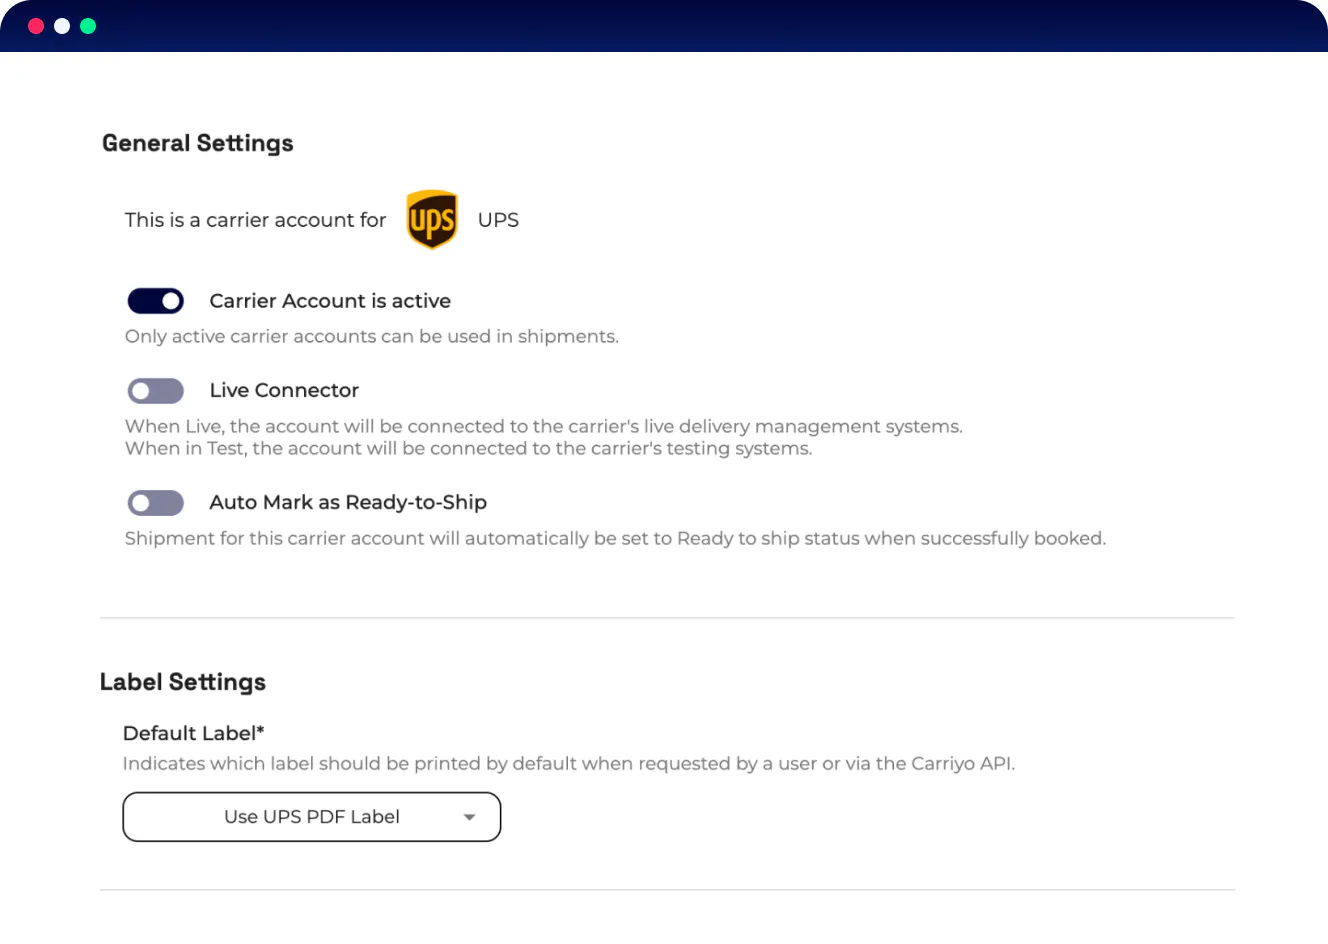Click the Auto Mark as Ready-to-Ship label

click(x=348, y=502)
